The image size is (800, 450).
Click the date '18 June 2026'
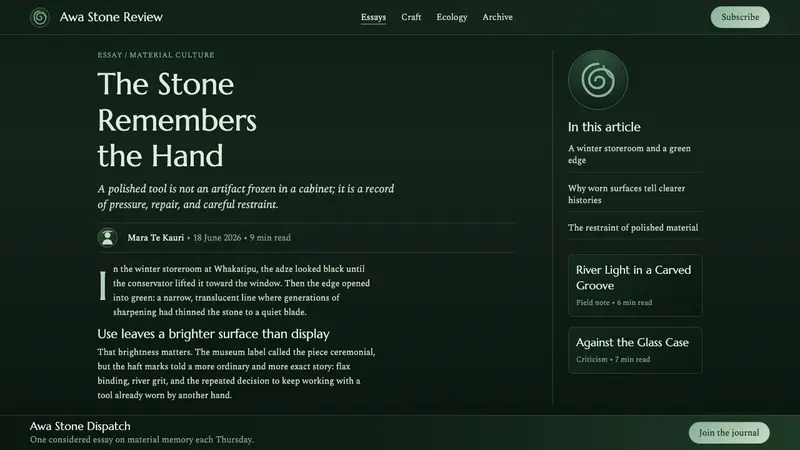pyautogui.click(x=217, y=238)
